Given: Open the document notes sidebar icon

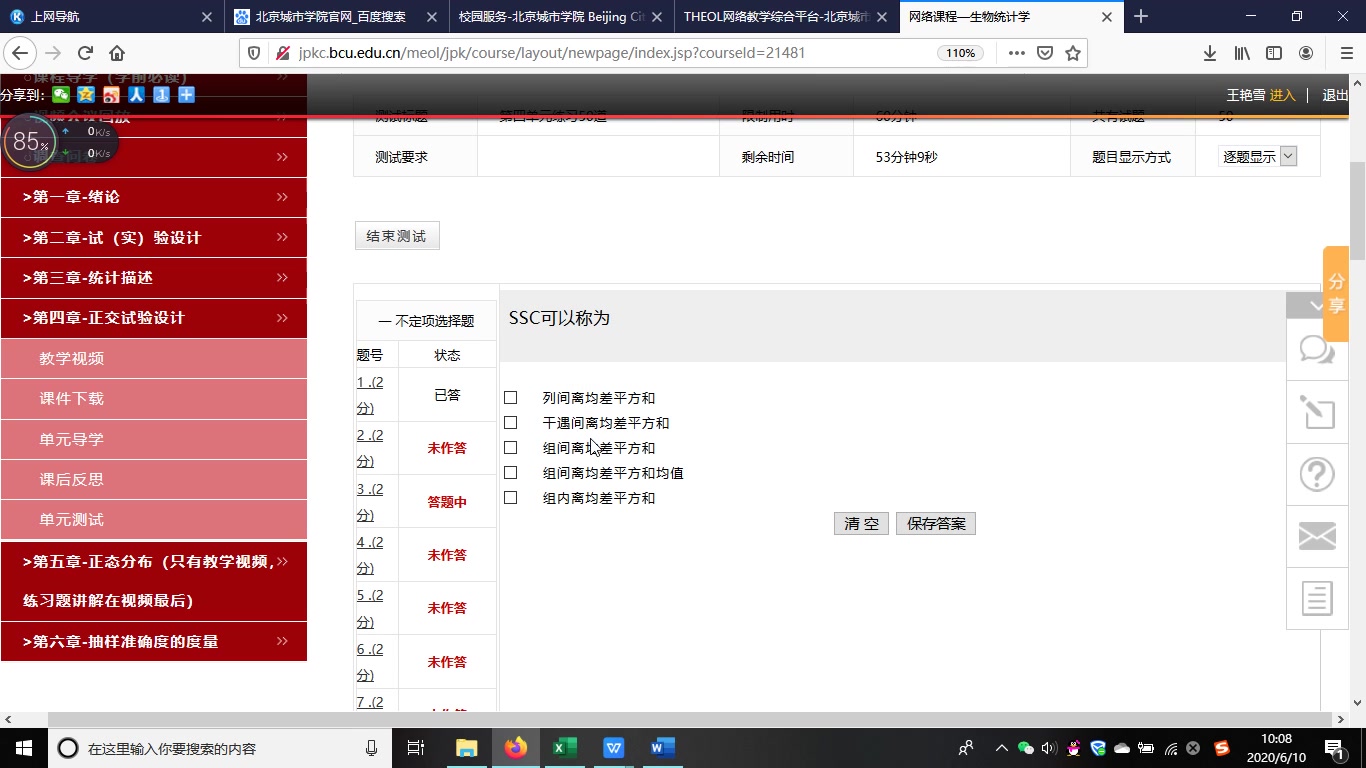Looking at the screenshot, I should [1317, 599].
